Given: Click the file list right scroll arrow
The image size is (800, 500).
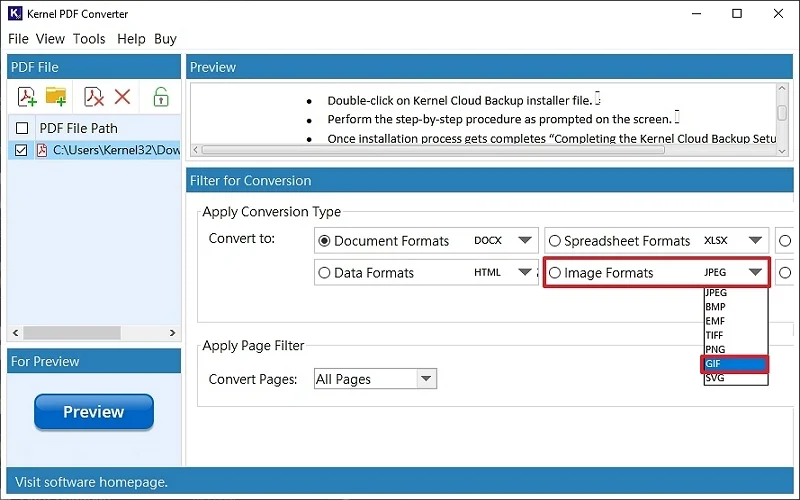Looking at the screenshot, I should click(x=172, y=333).
